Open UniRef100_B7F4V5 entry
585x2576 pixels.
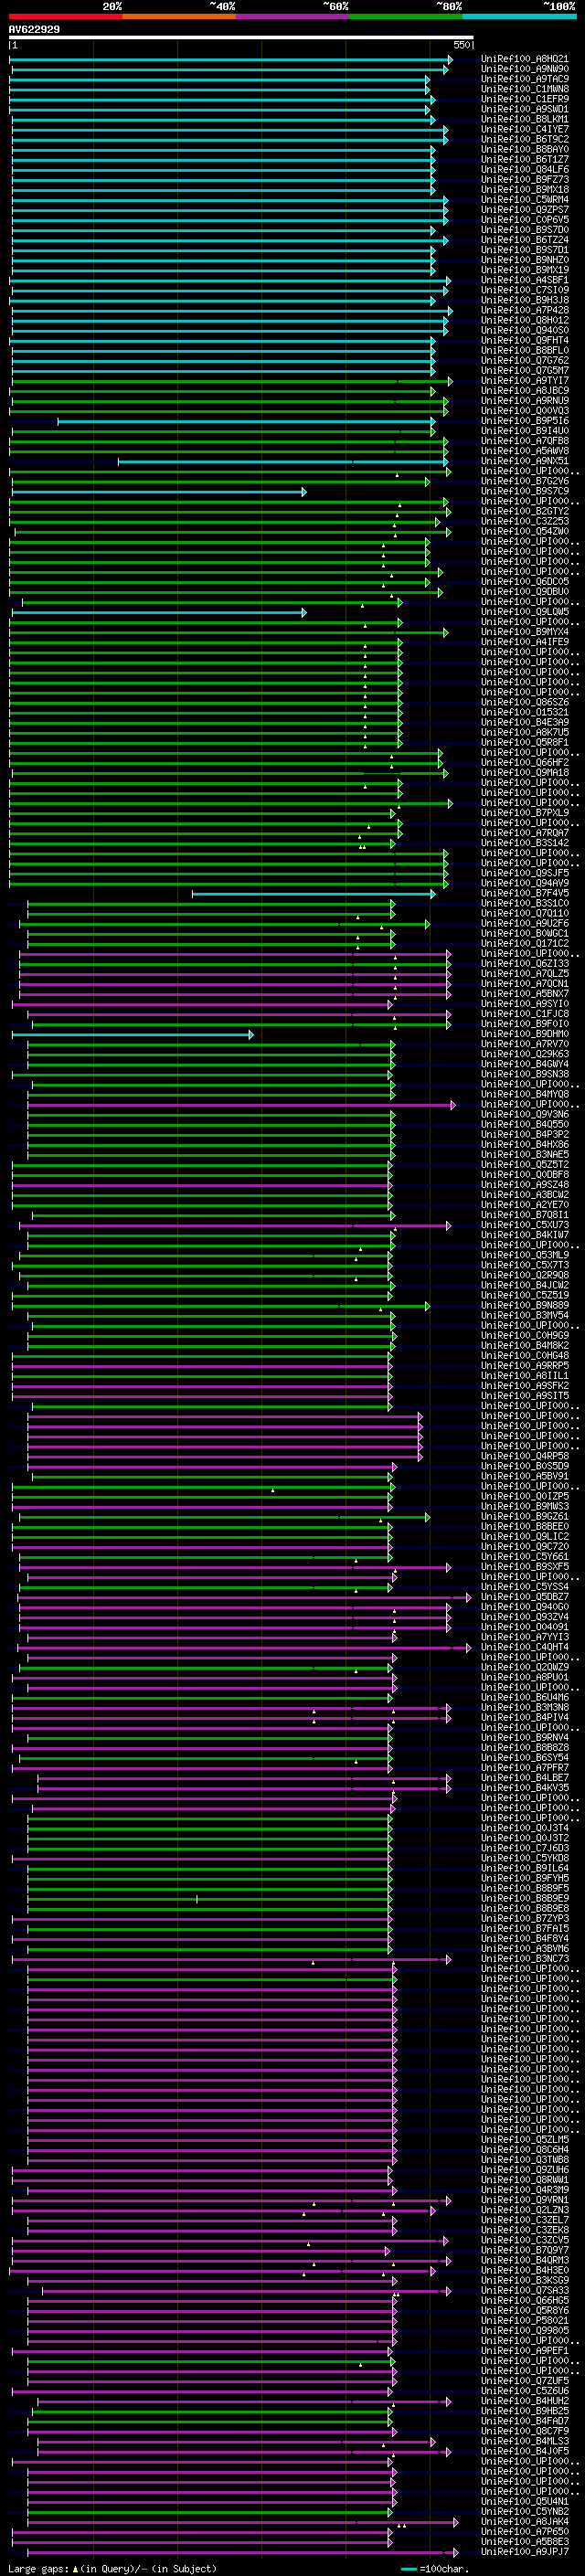[525, 893]
